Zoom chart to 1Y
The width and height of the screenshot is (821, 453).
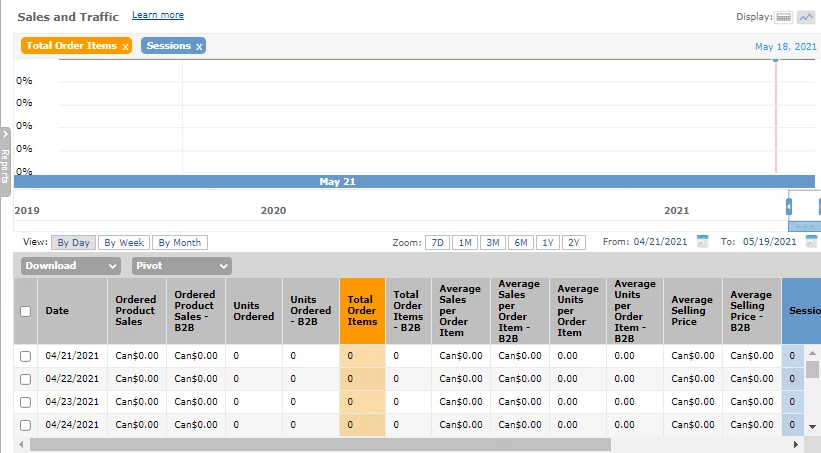coord(548,242)
